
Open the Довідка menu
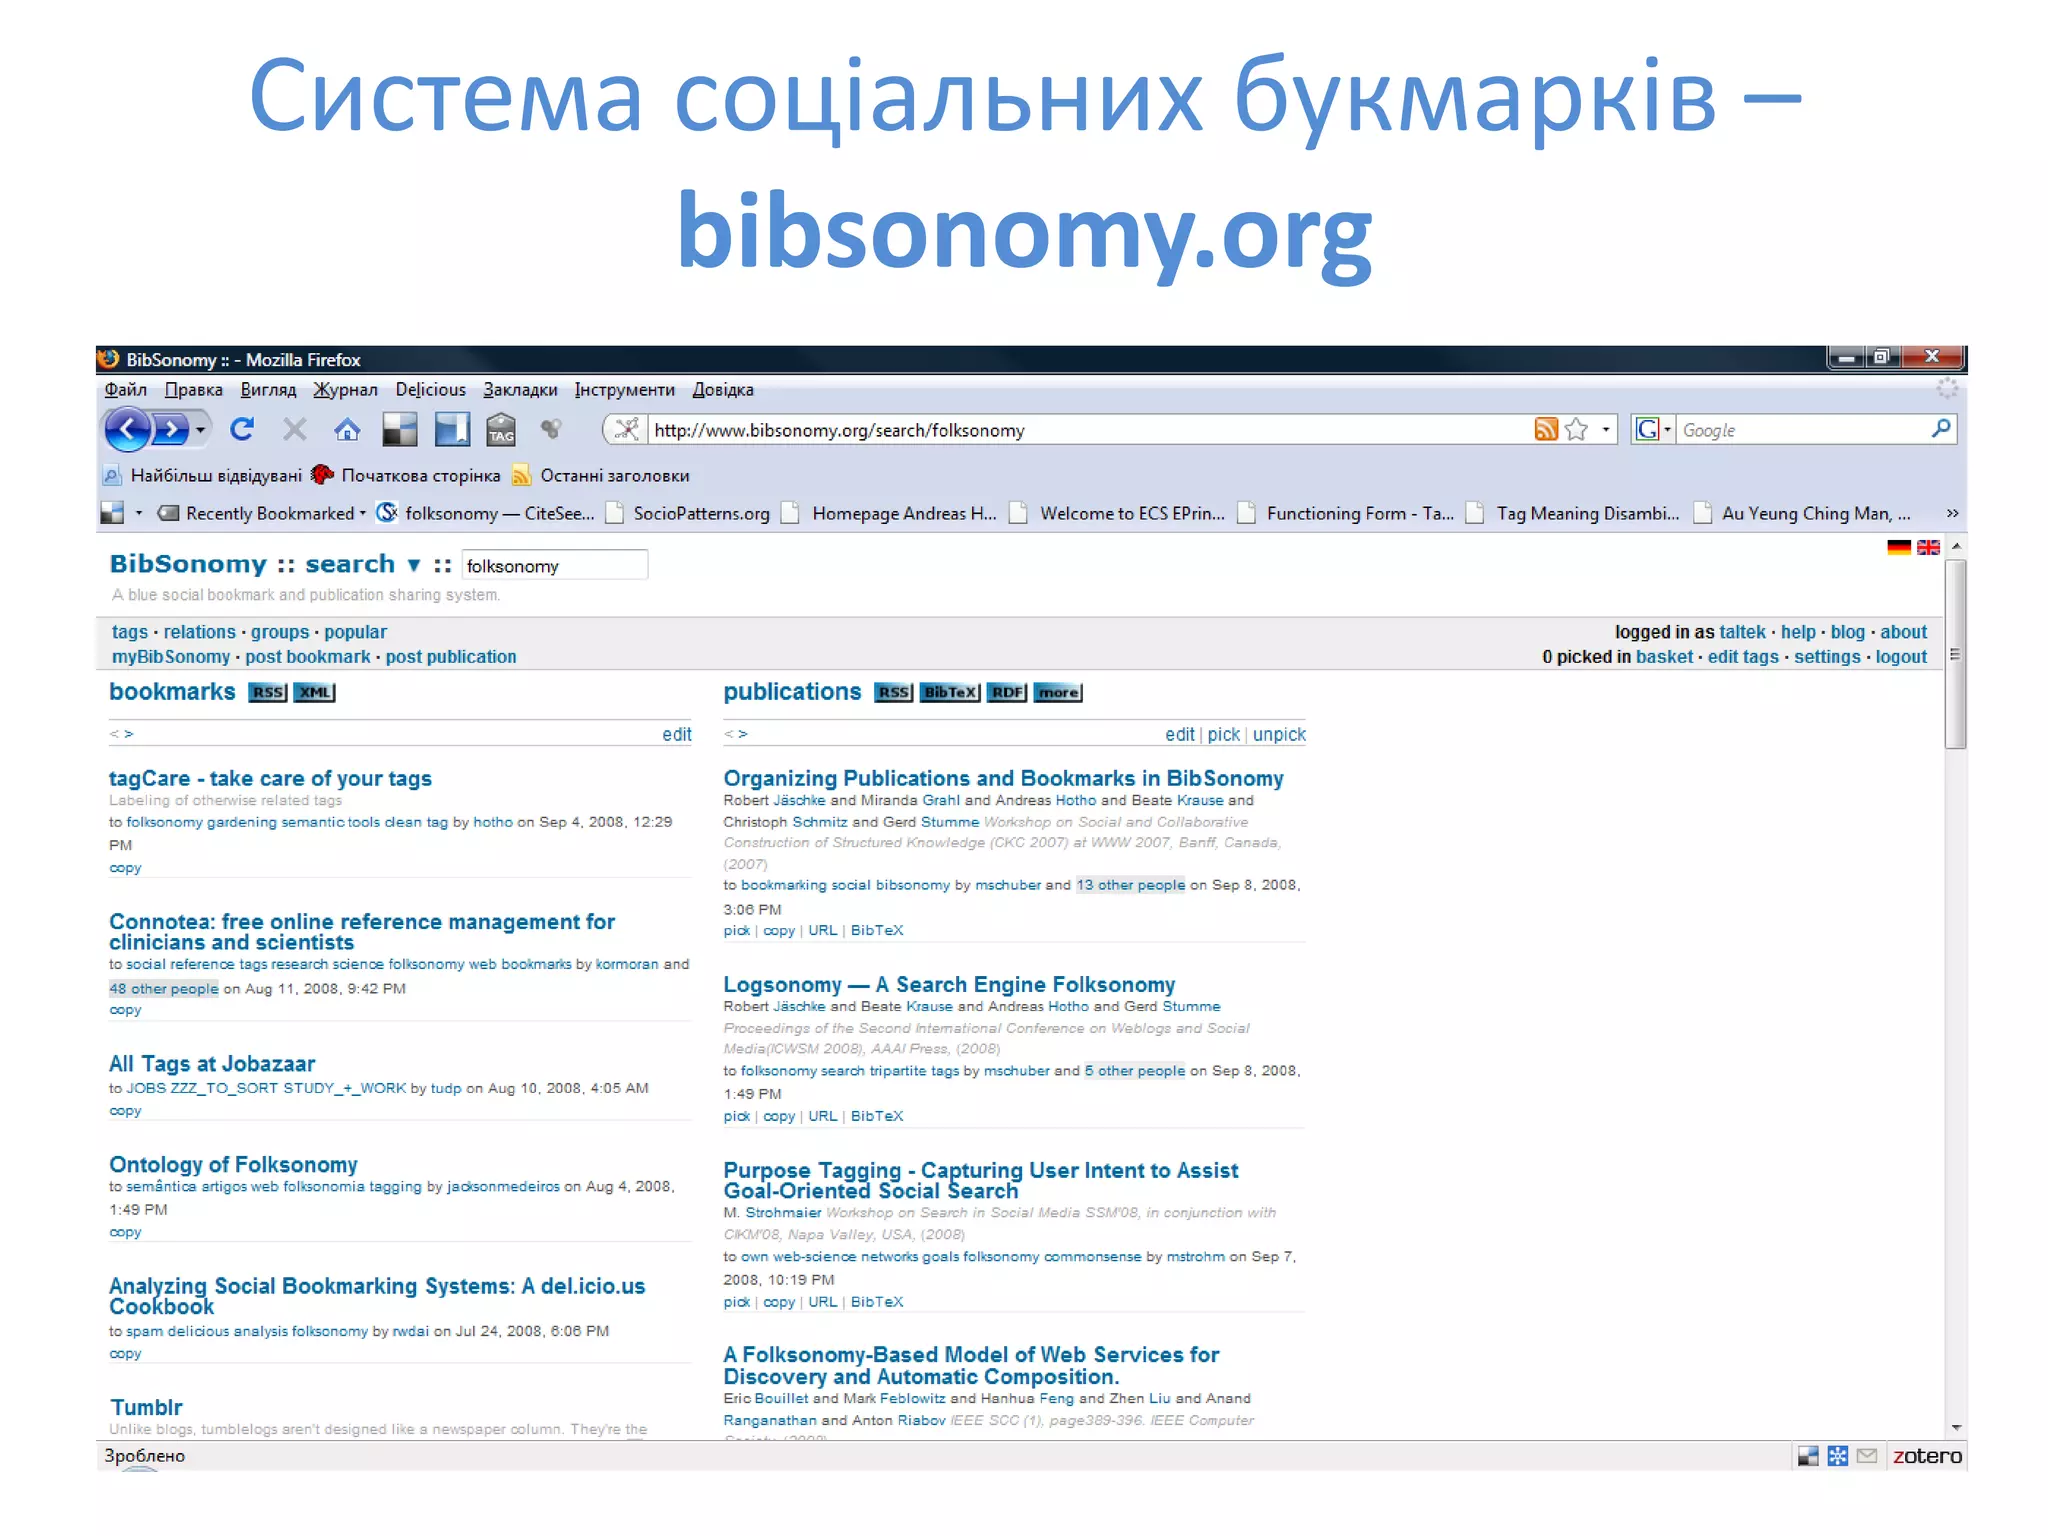click(x=723, y=390)
